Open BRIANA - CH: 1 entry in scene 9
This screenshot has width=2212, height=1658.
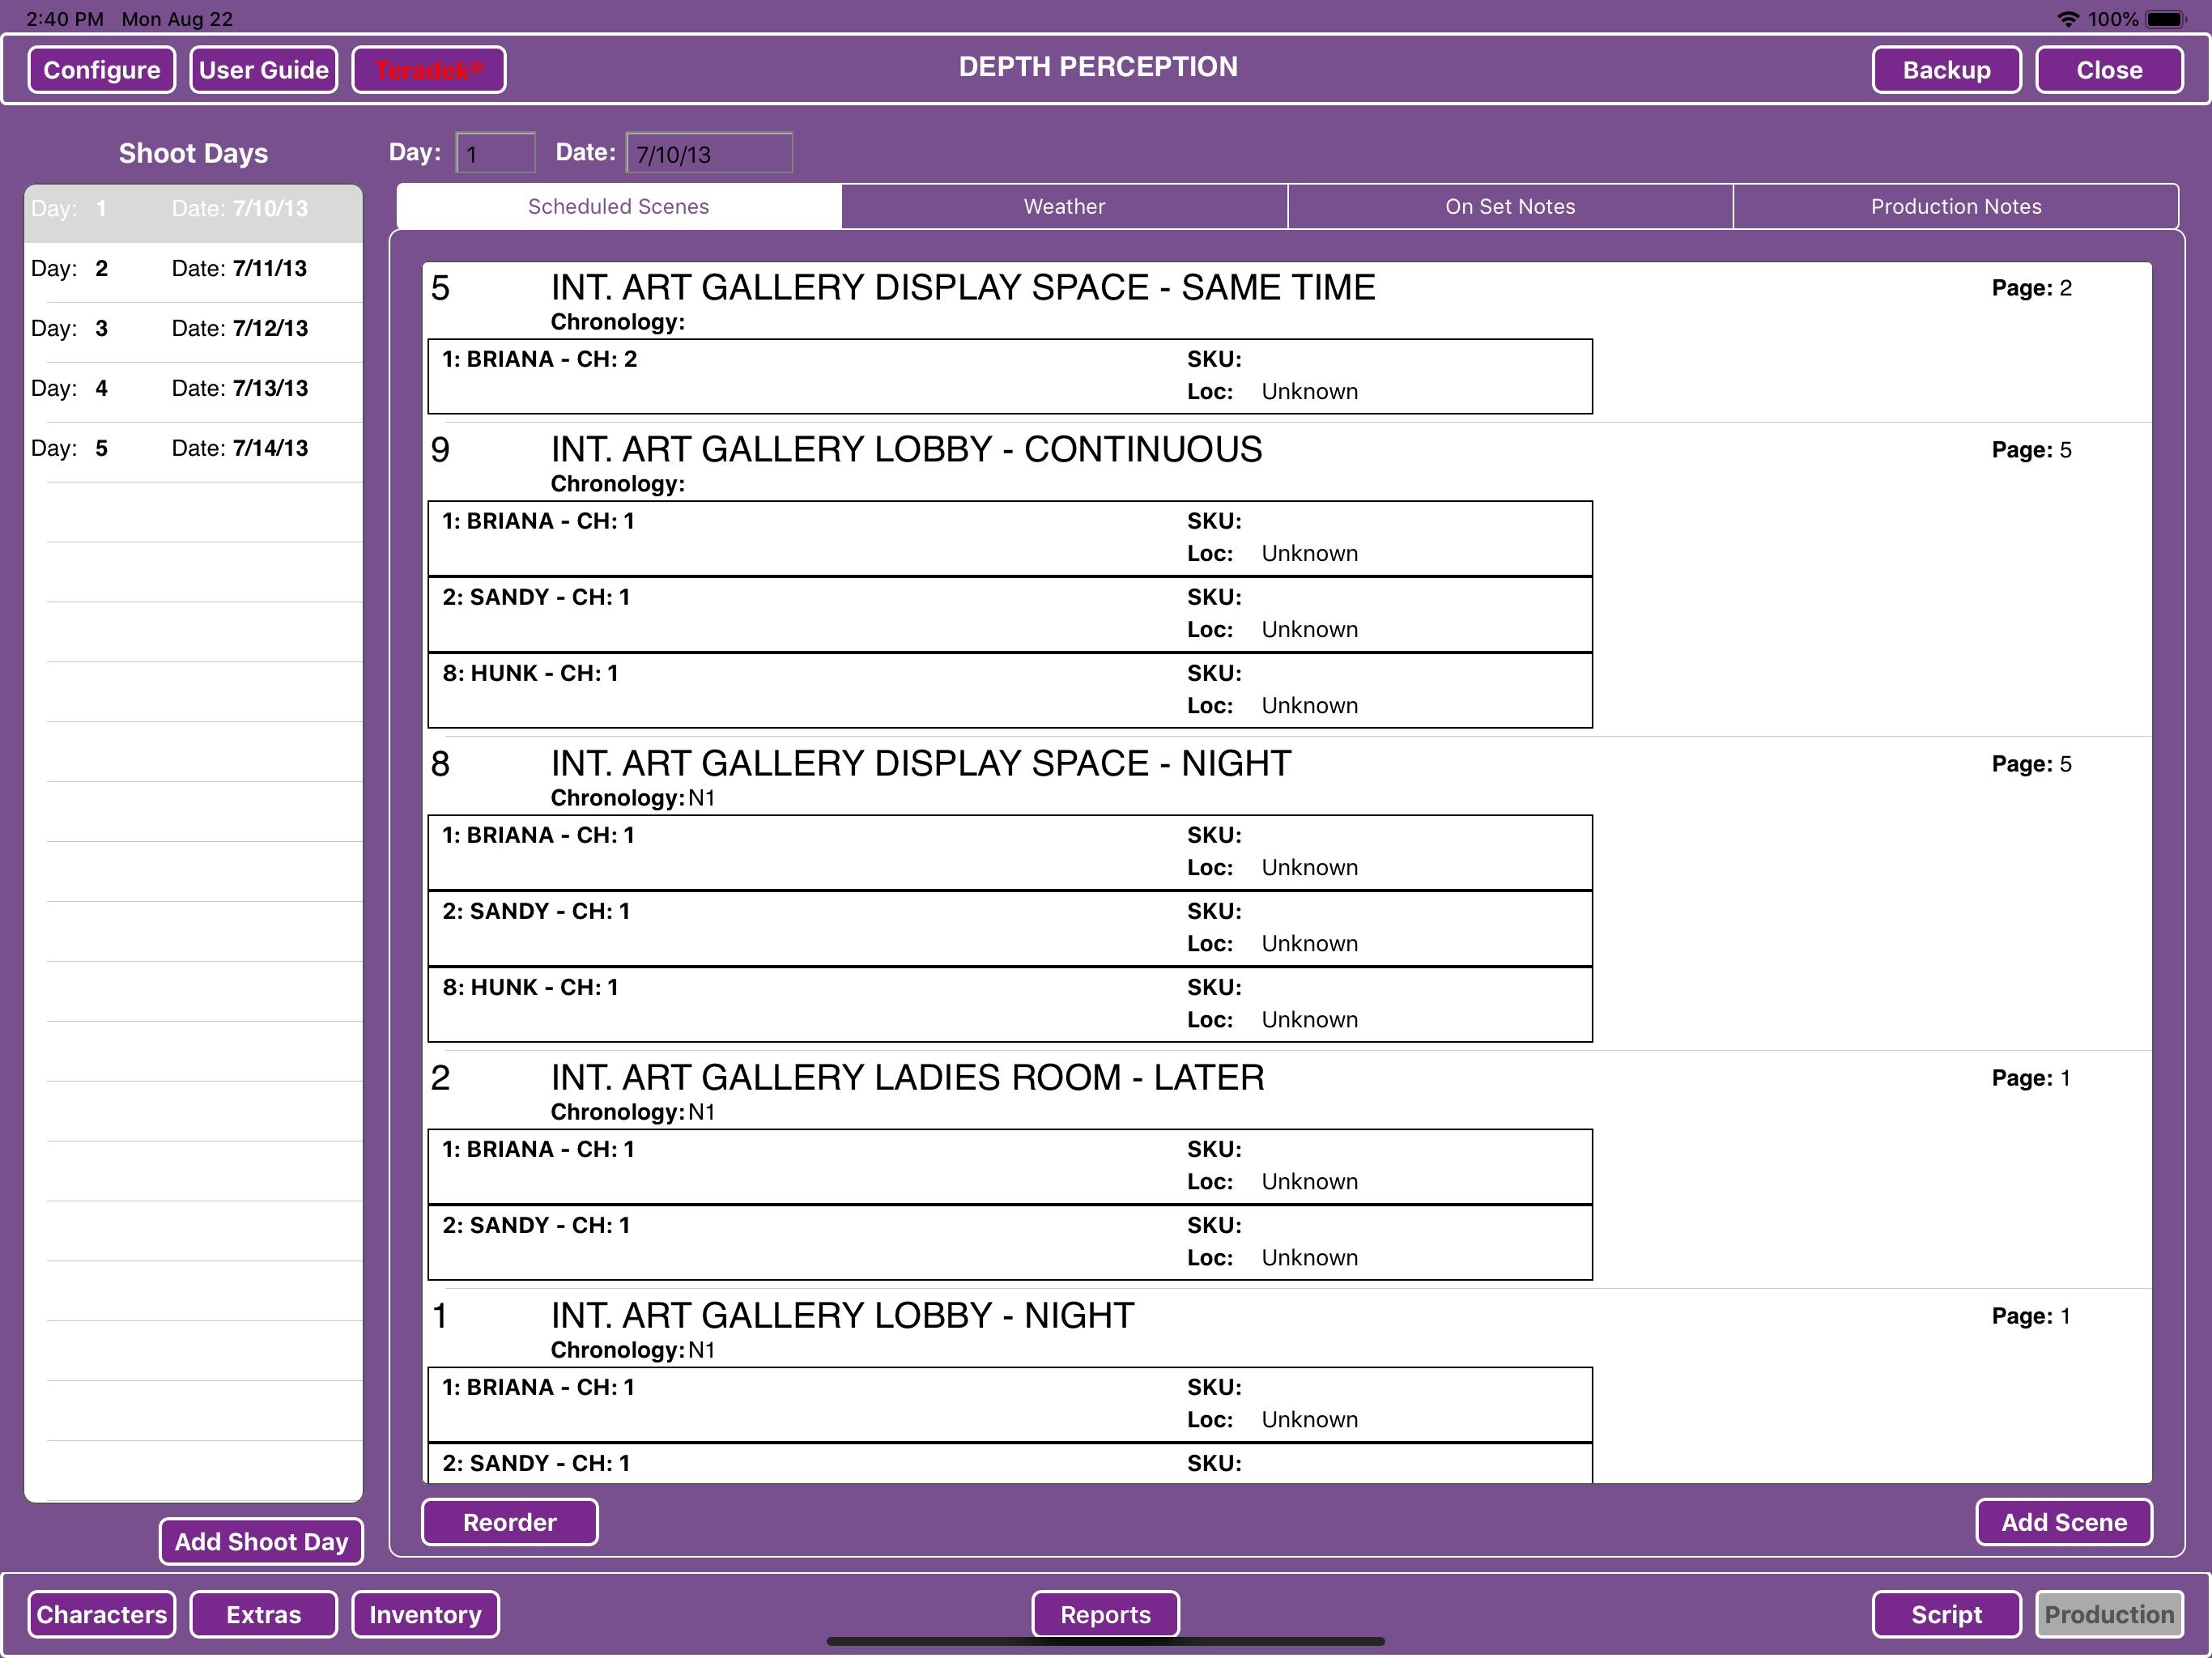tap(1009, 539)
